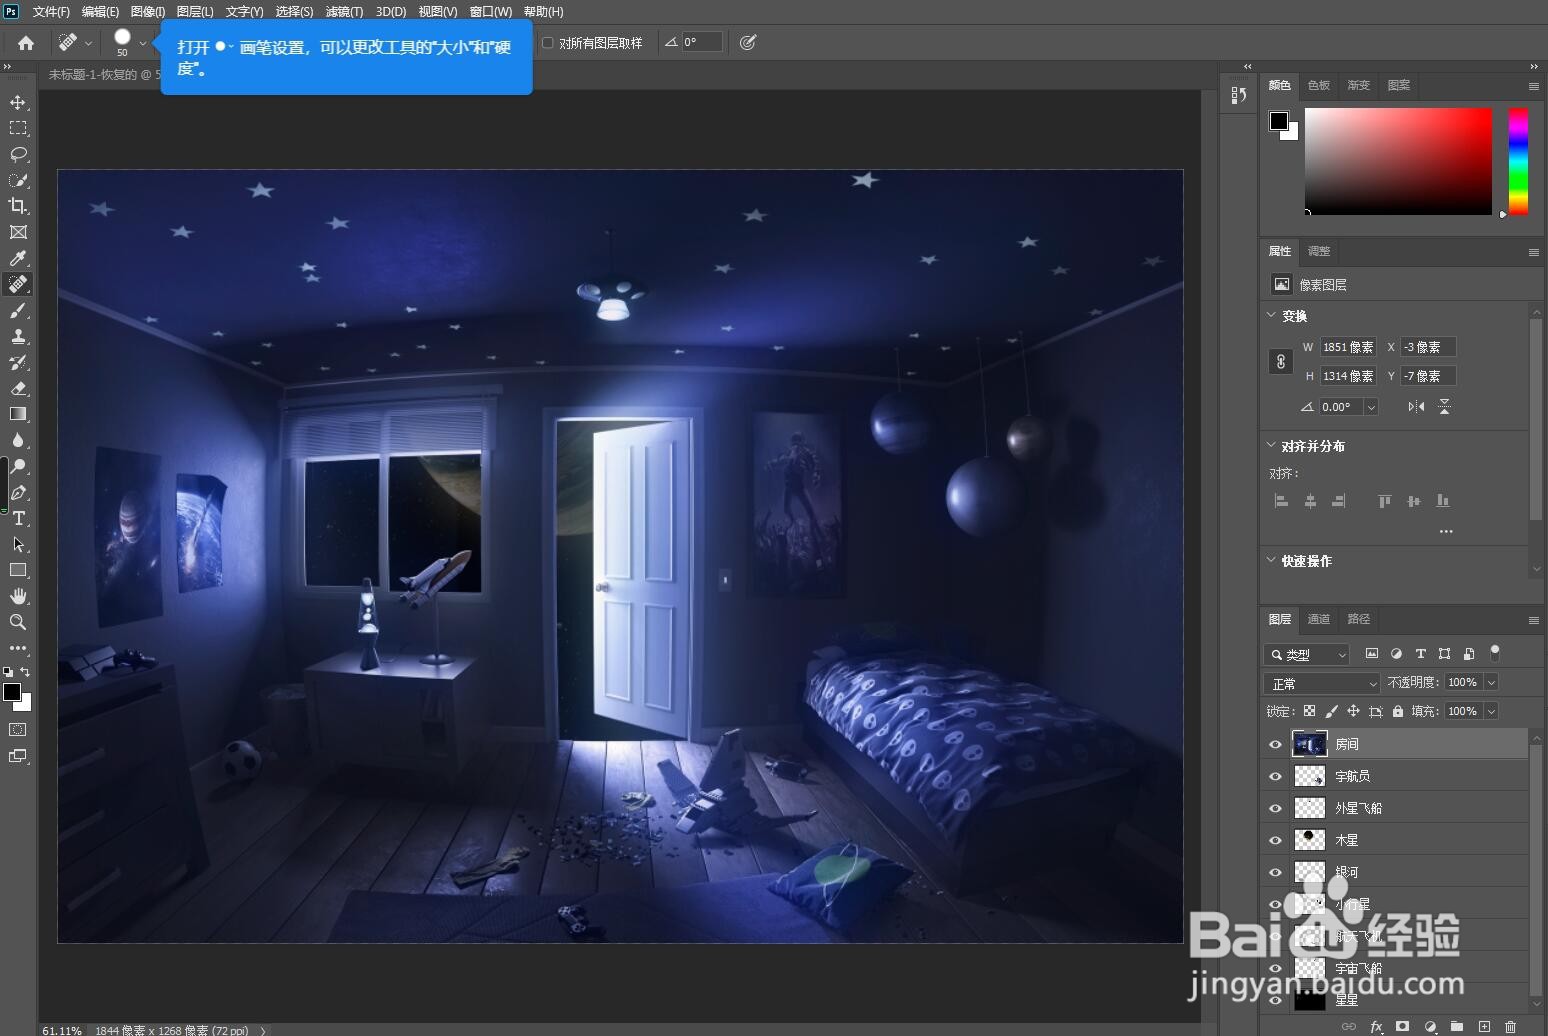Show more align options ellipsis
Screen dimensions: 1548x1036
[x=1446, y=531]
